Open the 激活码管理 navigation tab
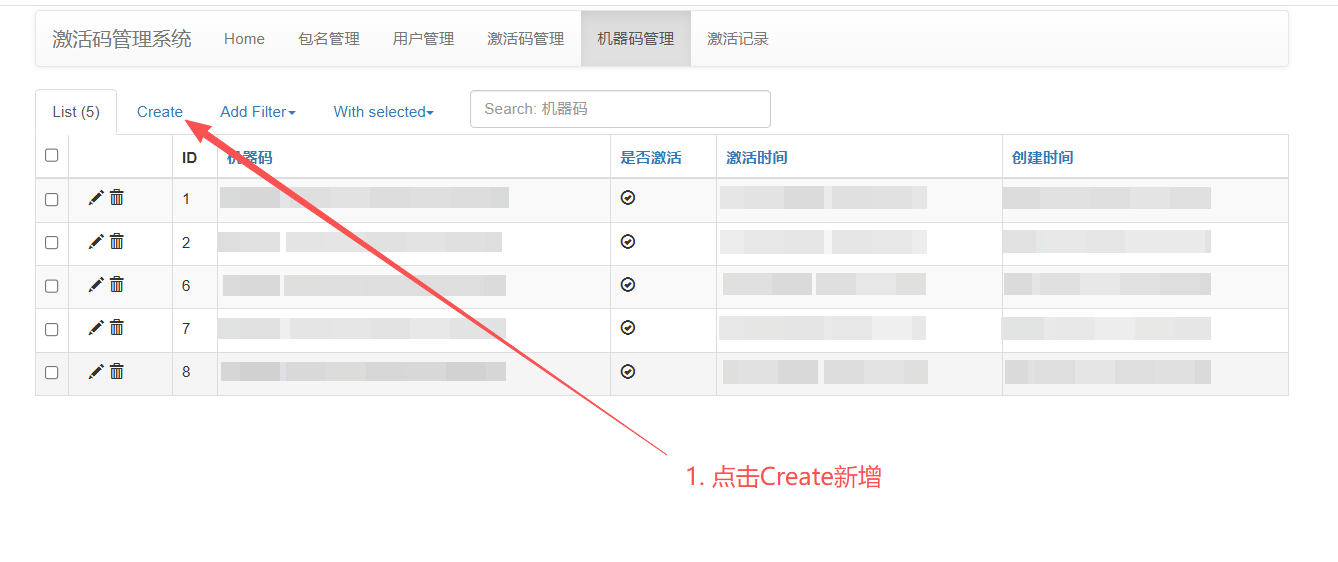1338x562 pixels. [x=525, y=39]
